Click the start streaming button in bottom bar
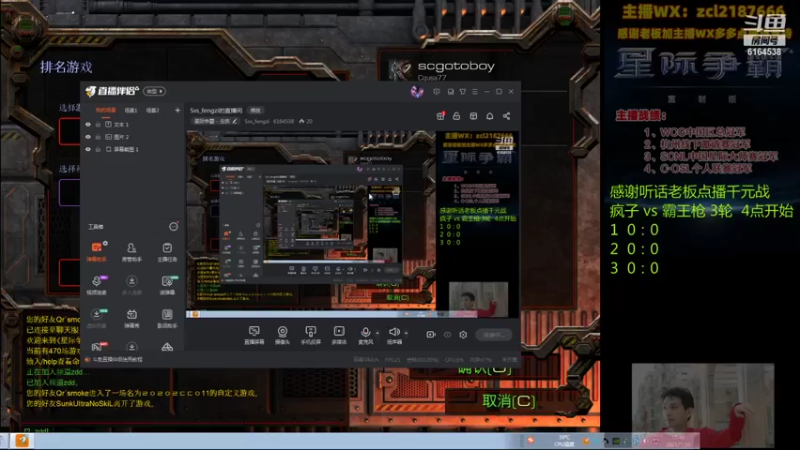Image resolution: width=800 pixels, height=450 pixels. click(494, 335)
